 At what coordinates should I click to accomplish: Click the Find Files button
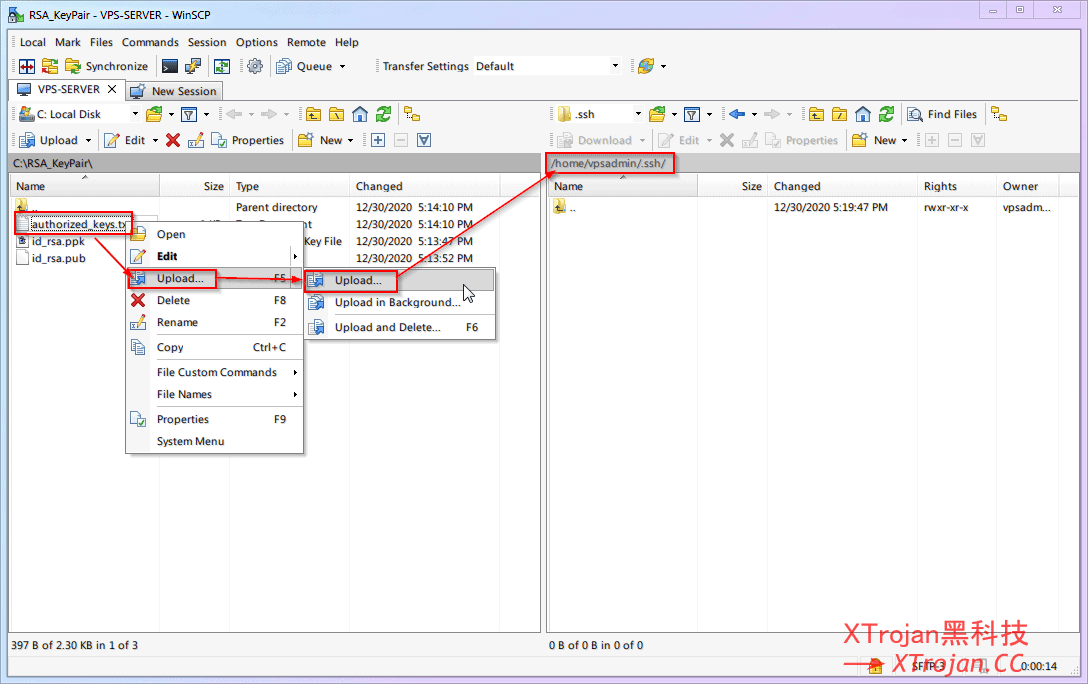942,114
